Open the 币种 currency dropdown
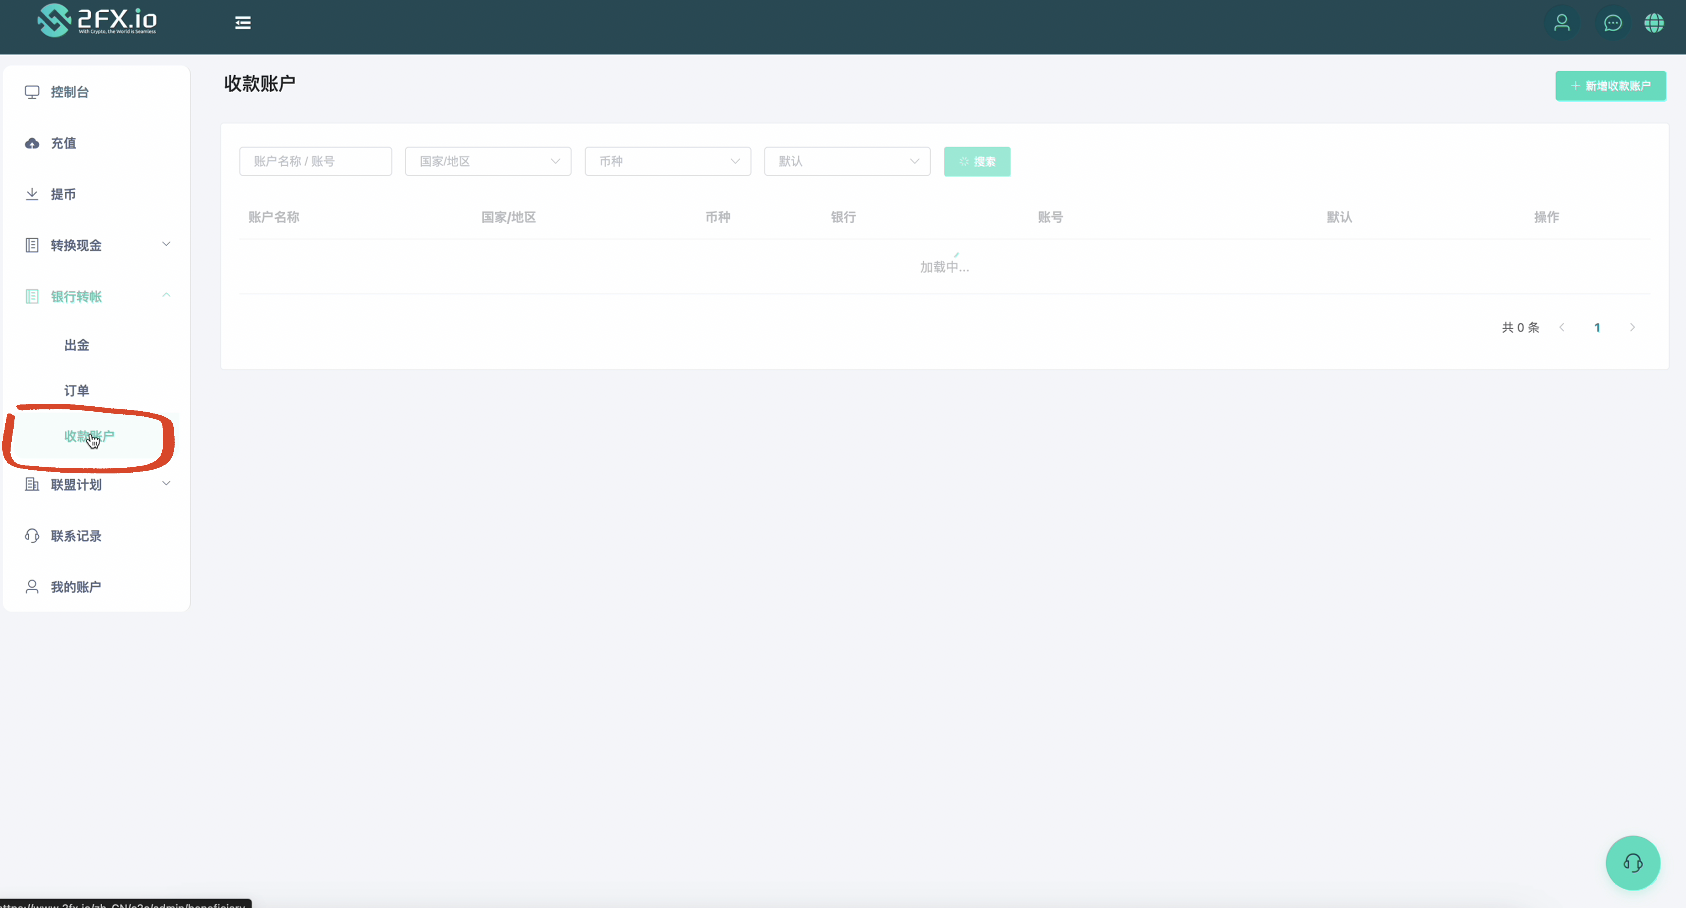This screenshot has height=908, width=1686. (x=667, y=161)
